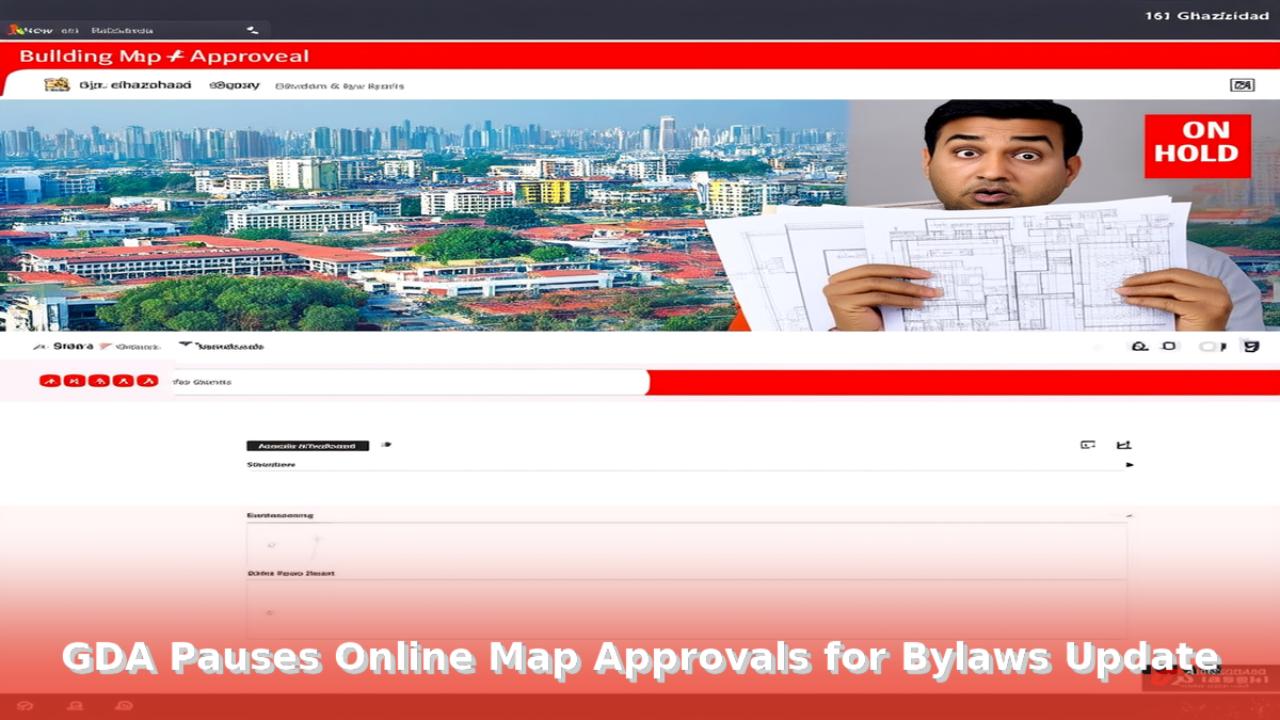Click the third icon in bottom red bar
1280x720 pixels.
(x=124, y=706)
